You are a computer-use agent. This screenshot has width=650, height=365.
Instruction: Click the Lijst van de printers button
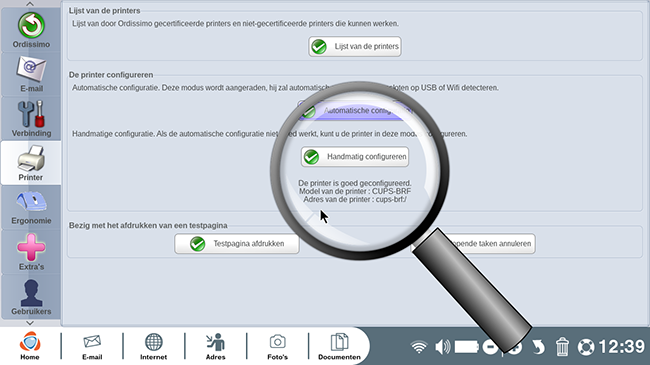point(355,46)
